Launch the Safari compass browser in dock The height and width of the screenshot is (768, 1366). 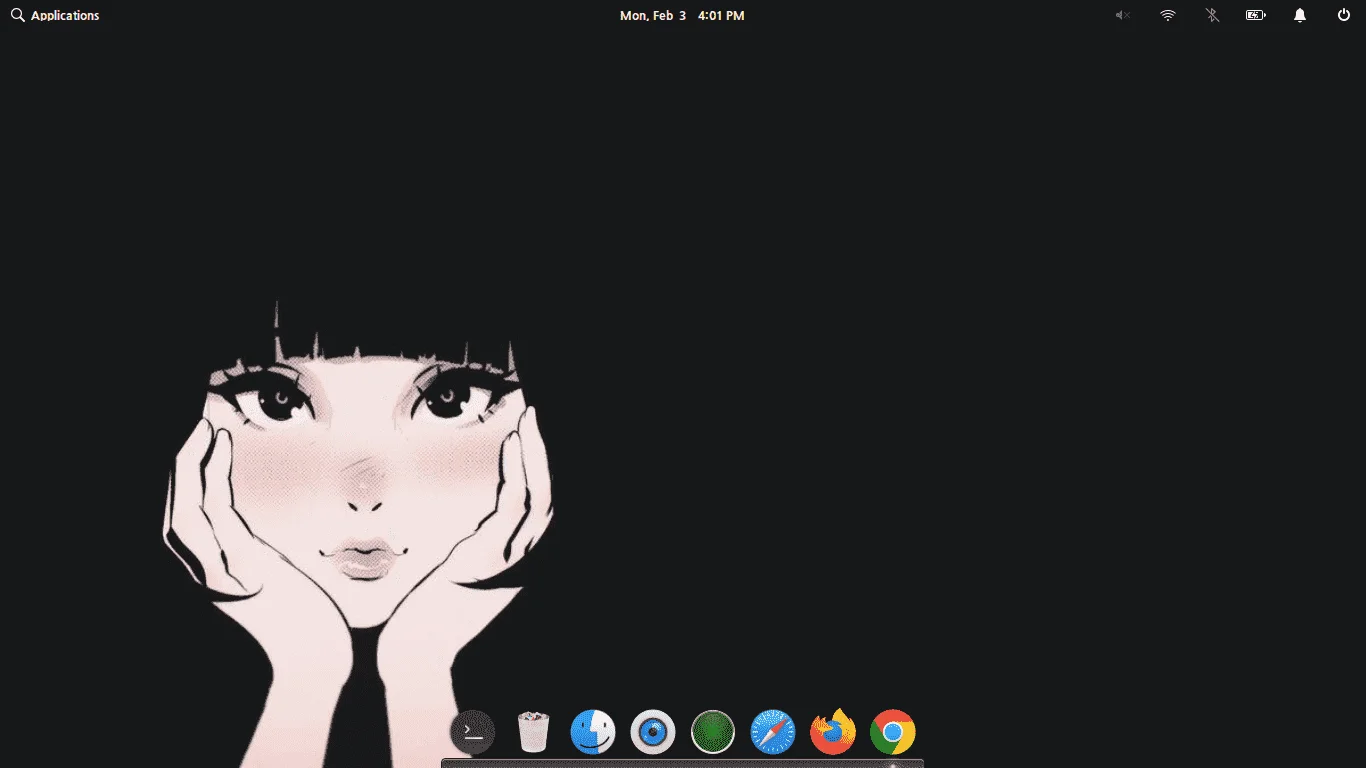(x=773, y=732)
